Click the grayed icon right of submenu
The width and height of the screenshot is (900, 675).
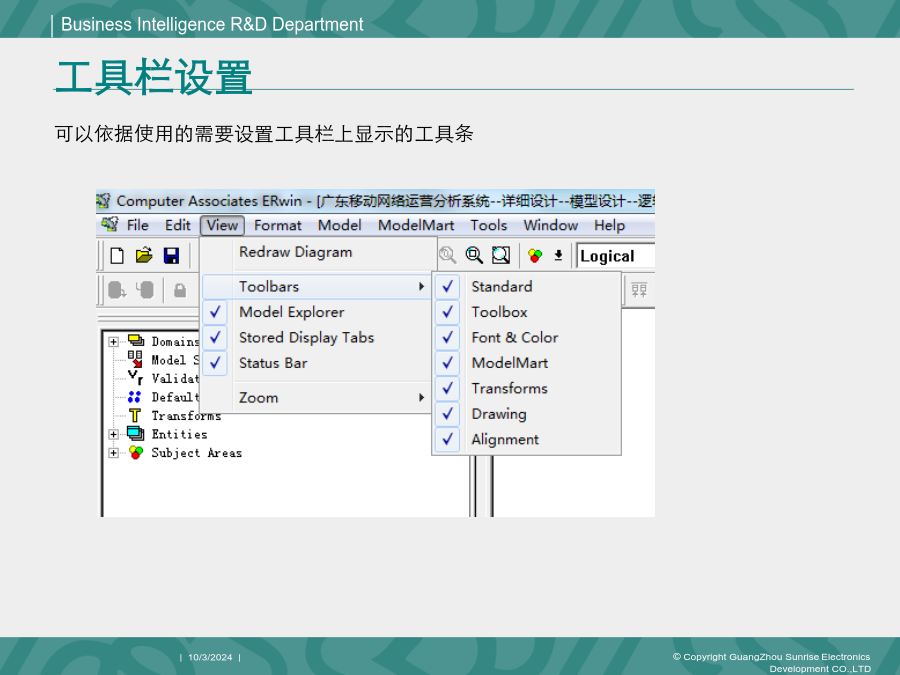coord(639,289)
